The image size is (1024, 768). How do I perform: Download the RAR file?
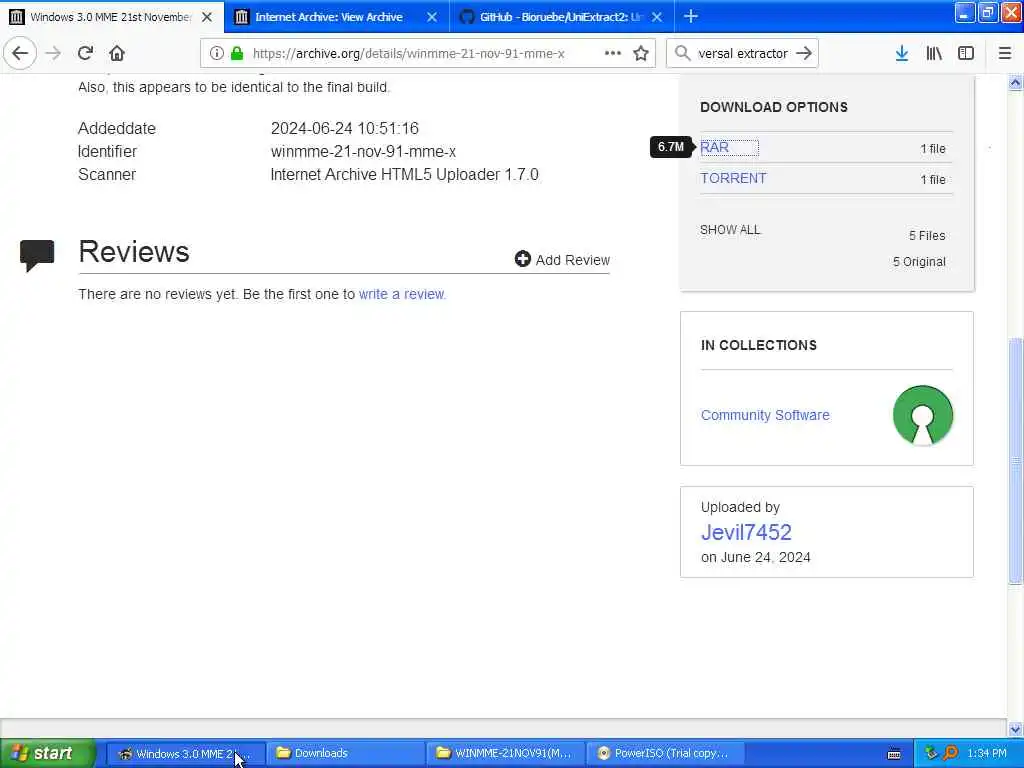point(714,147)
